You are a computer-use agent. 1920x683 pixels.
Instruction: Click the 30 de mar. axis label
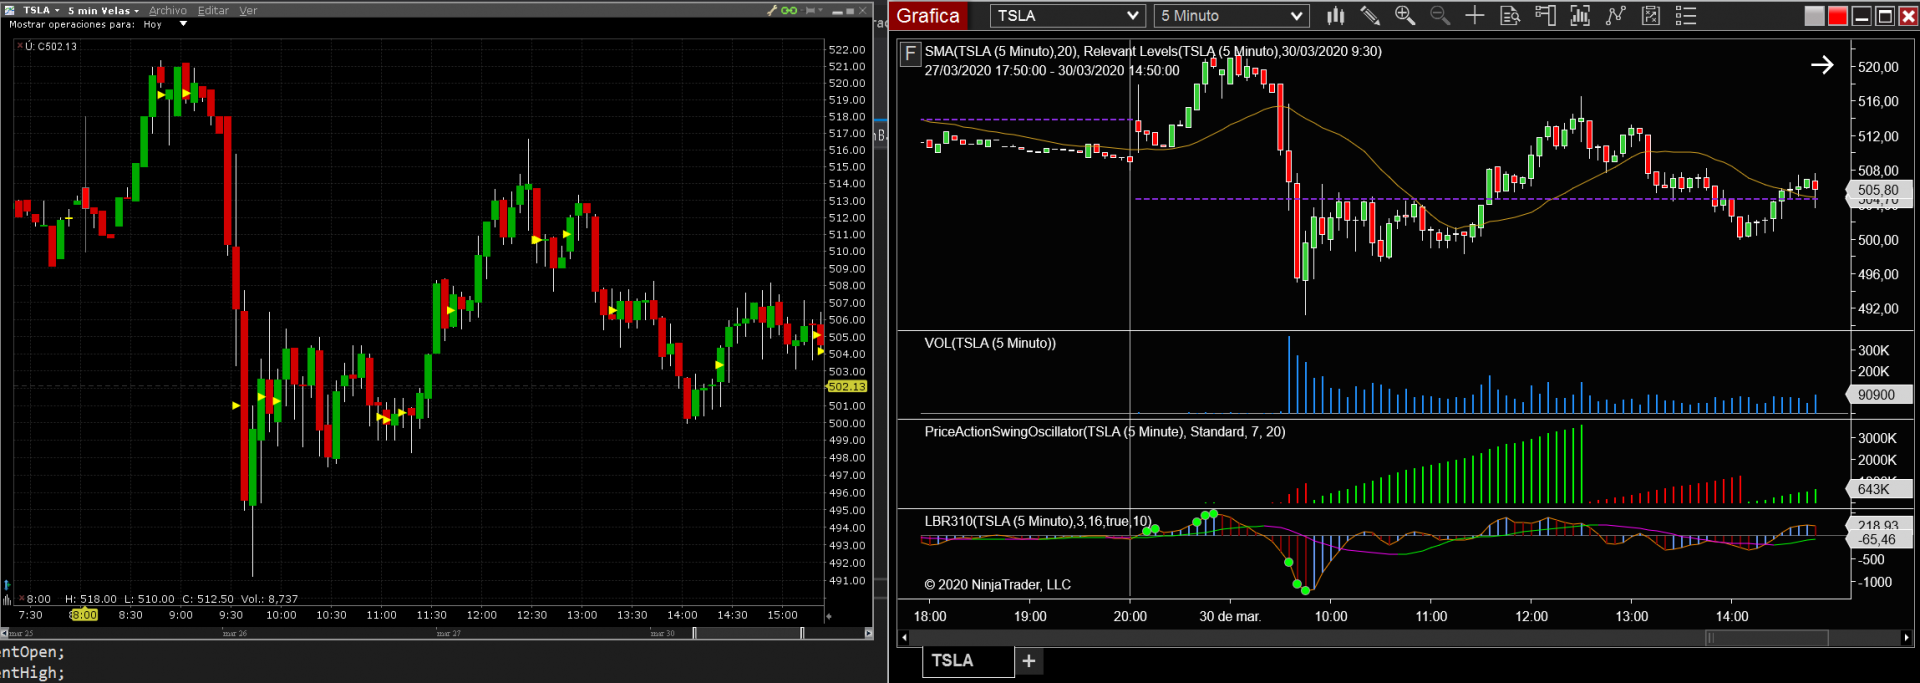[1230, 616]
